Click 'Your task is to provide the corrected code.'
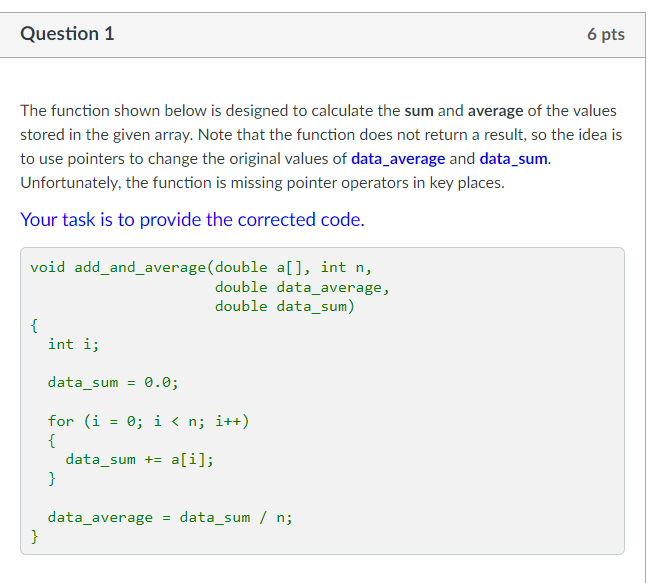This screenshot has height=583, width=653. coord(192,219)
